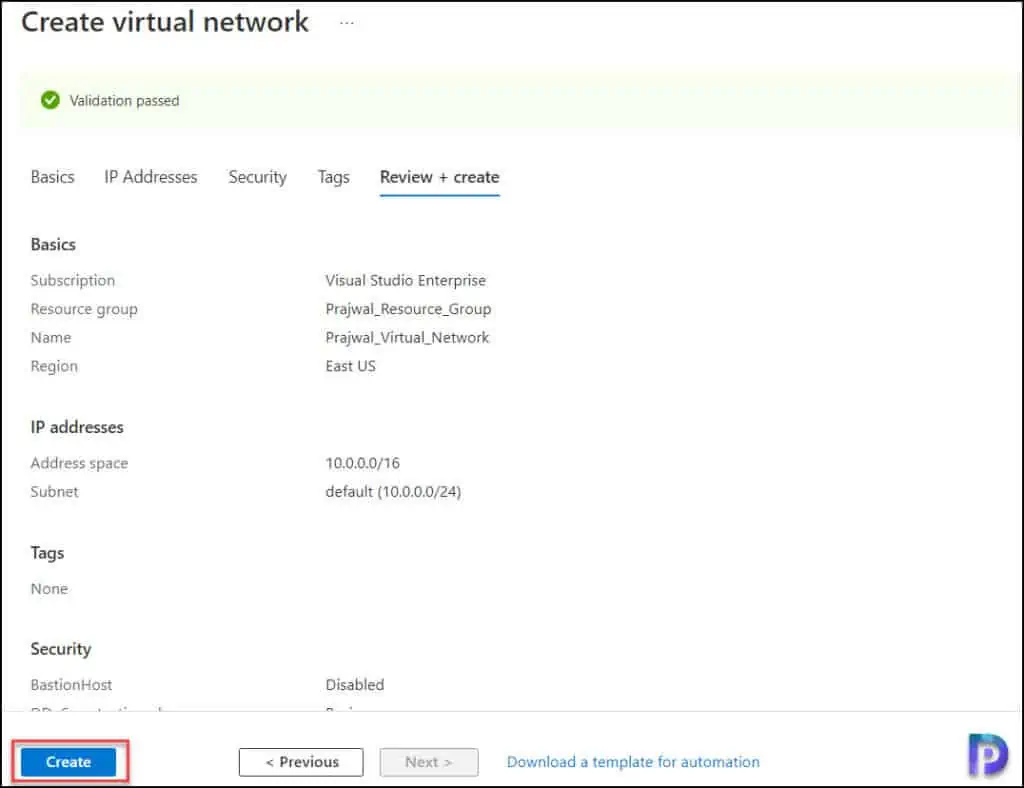Click the Basics section heading in the summary
Viewport: 1024px width, 788px height.
tap(53, 244)
